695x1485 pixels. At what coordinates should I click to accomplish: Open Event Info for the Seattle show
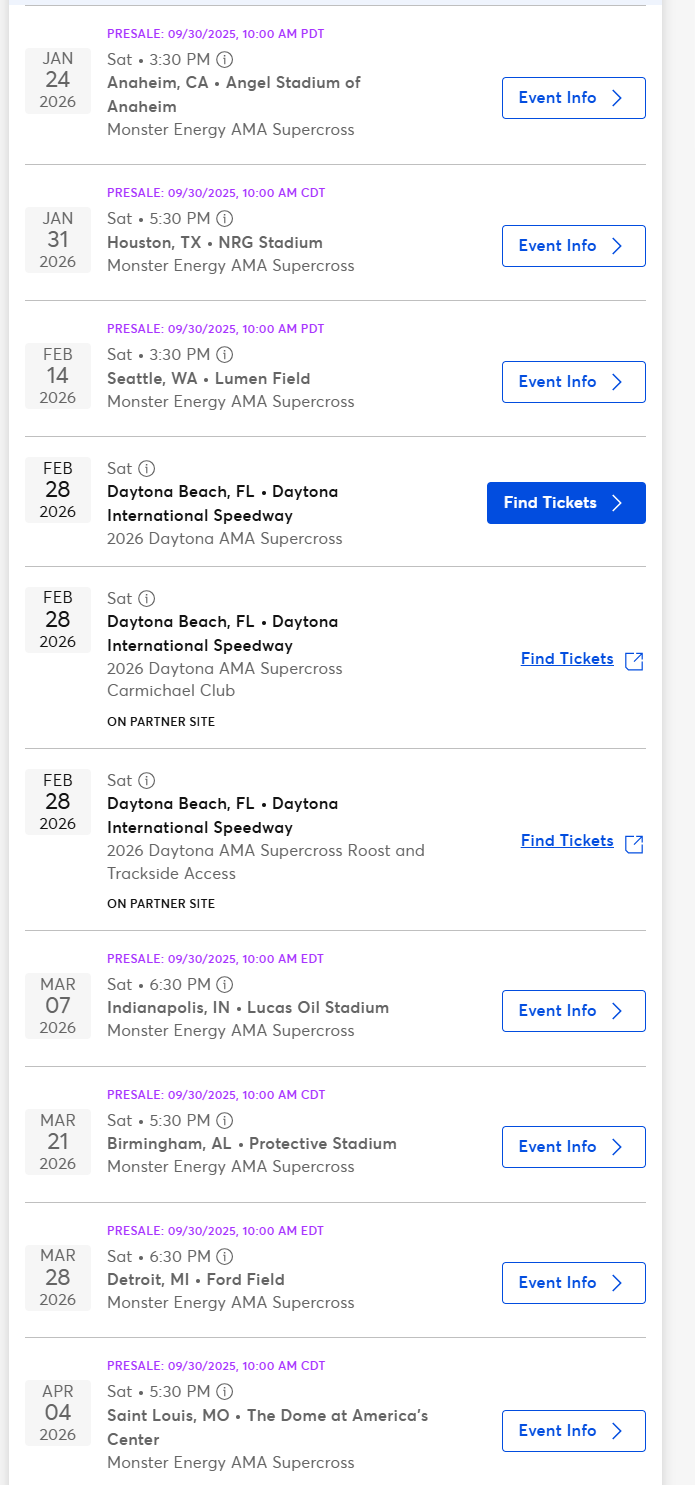[573, 382]
